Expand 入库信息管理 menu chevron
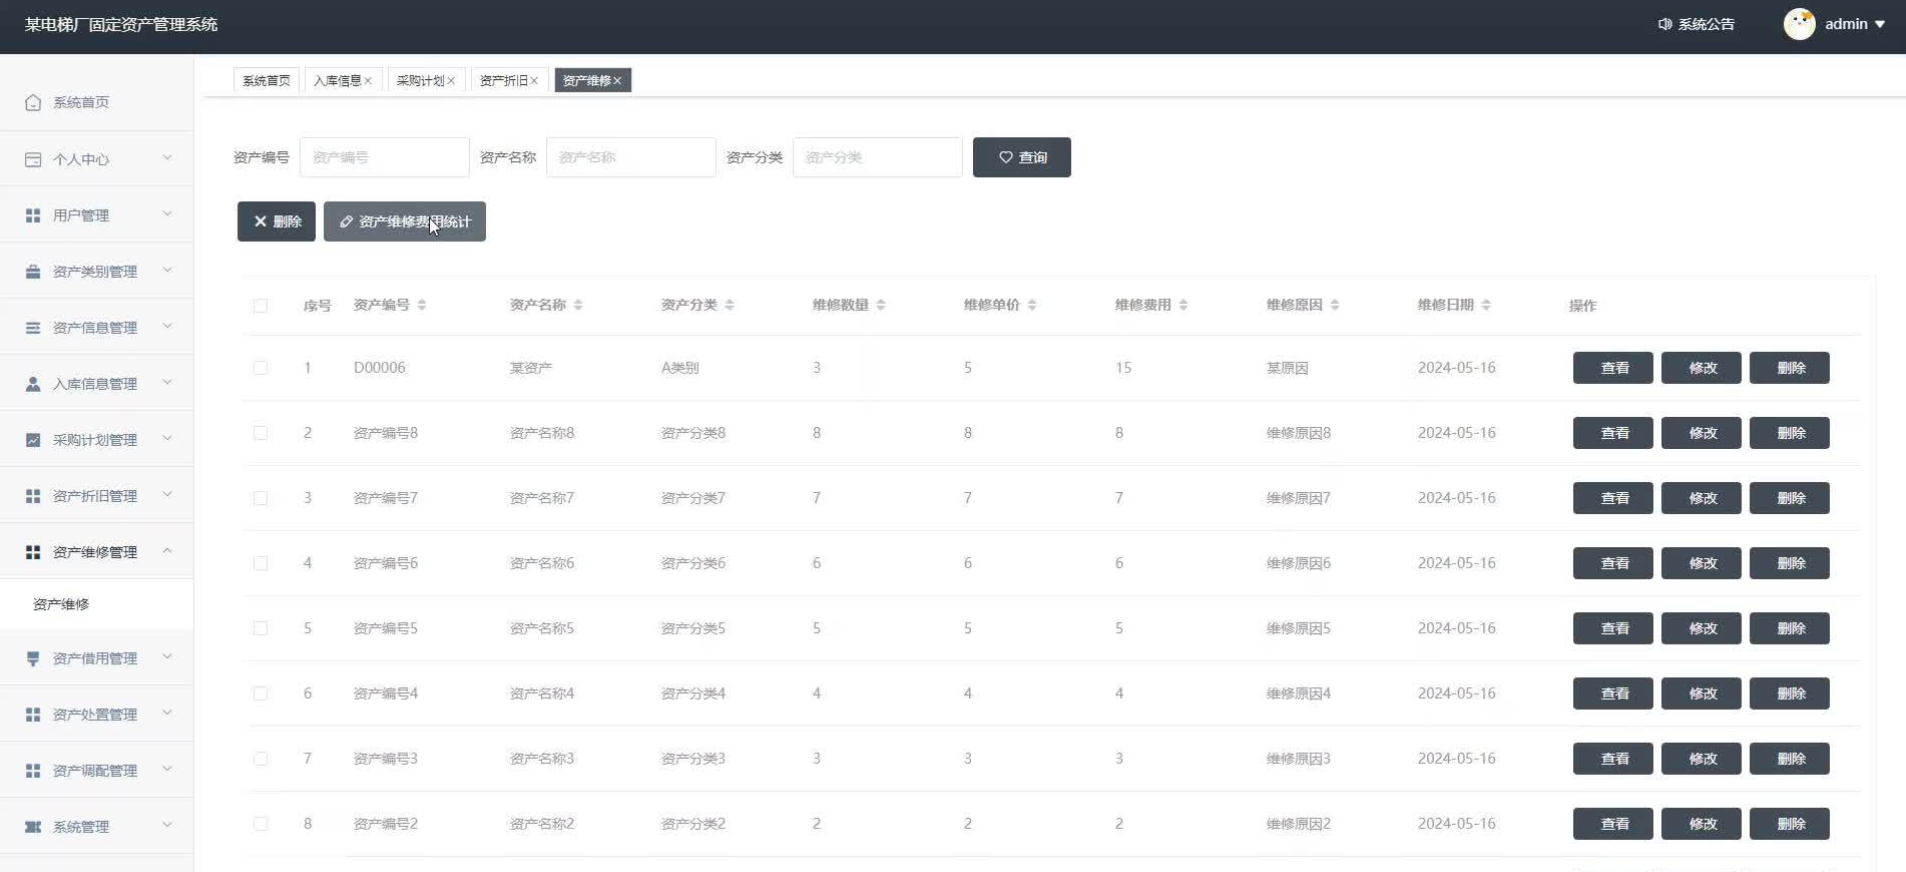 (167, 382)
